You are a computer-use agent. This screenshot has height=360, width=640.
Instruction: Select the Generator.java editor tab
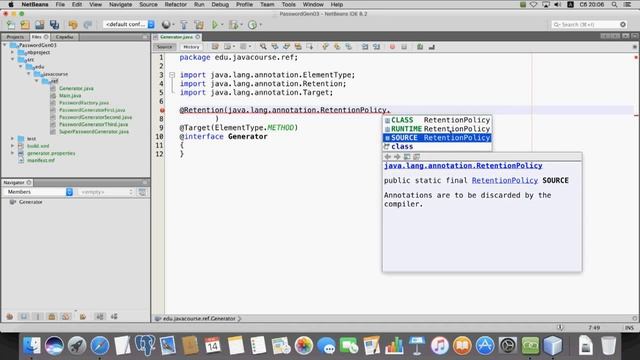pos(177,37)
